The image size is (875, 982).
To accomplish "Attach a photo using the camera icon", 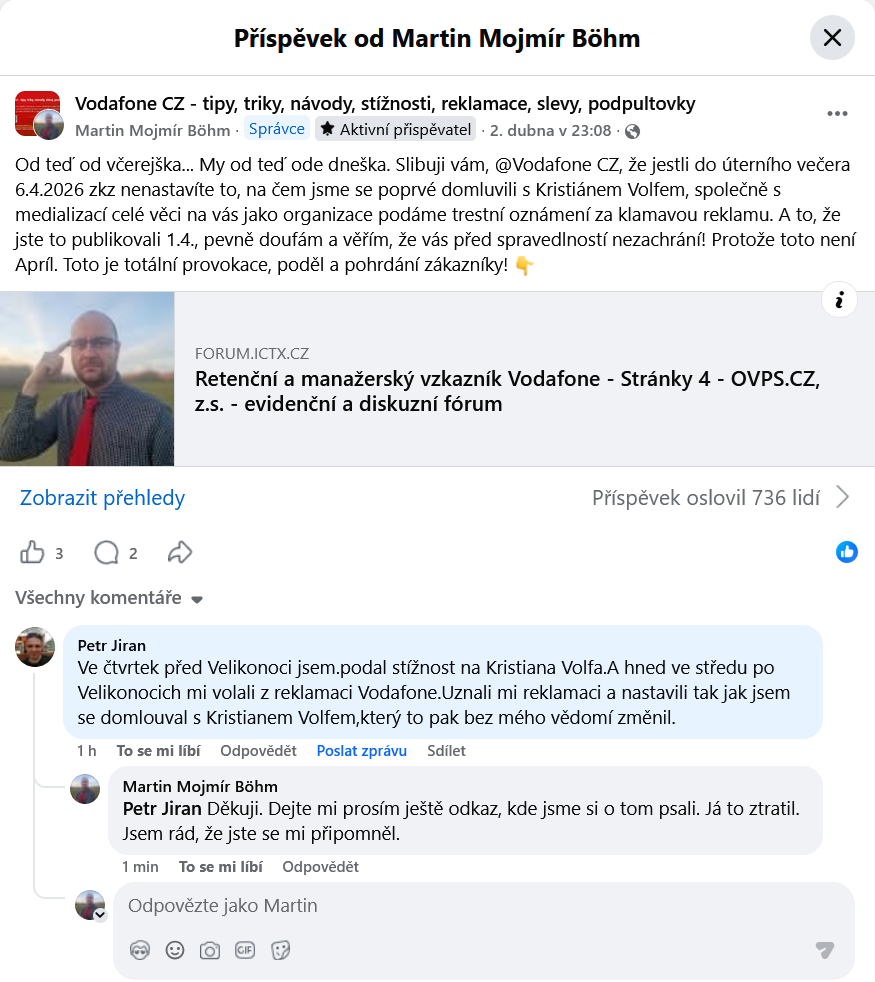I will click(210, 951).
